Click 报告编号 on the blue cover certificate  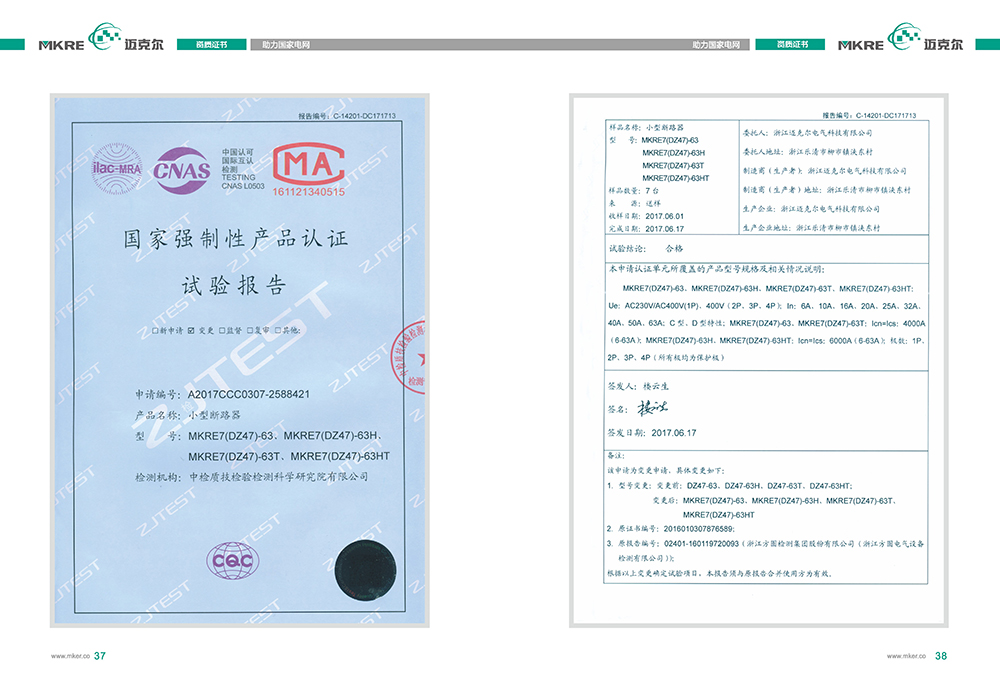[347, 116]
